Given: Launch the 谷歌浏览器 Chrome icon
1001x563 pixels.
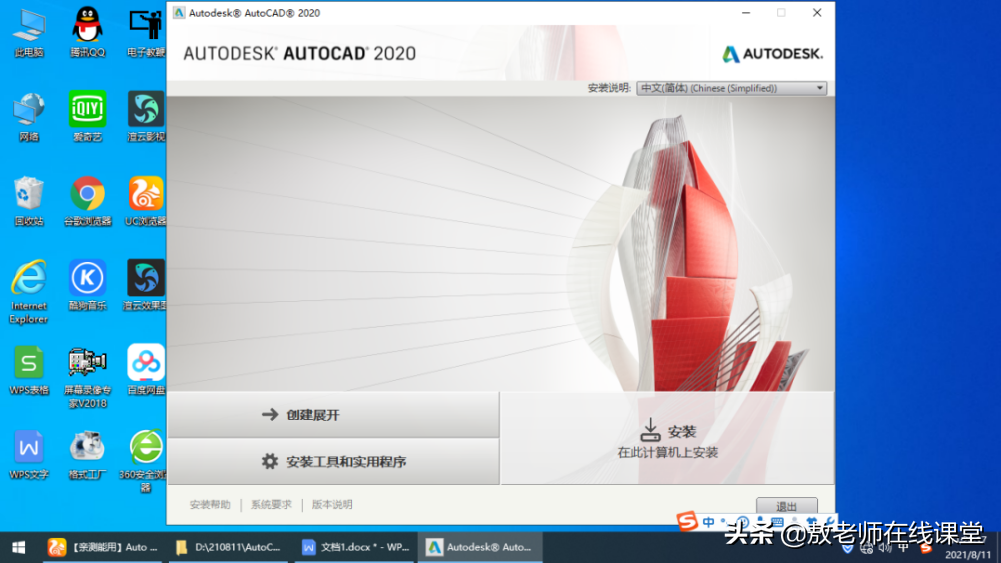Looking at the screenshot, I should 87,201.
